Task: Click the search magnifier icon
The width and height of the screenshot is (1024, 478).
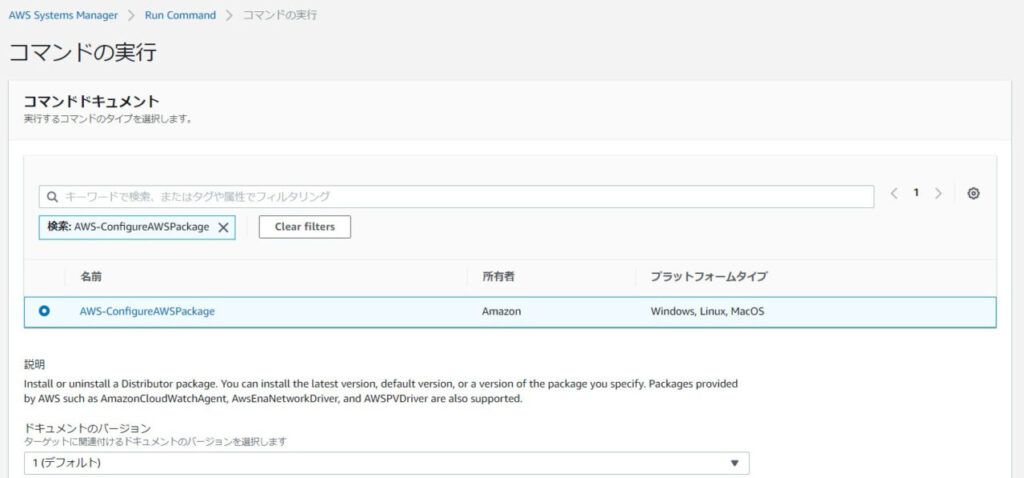Action: click(x=52, y=197)
